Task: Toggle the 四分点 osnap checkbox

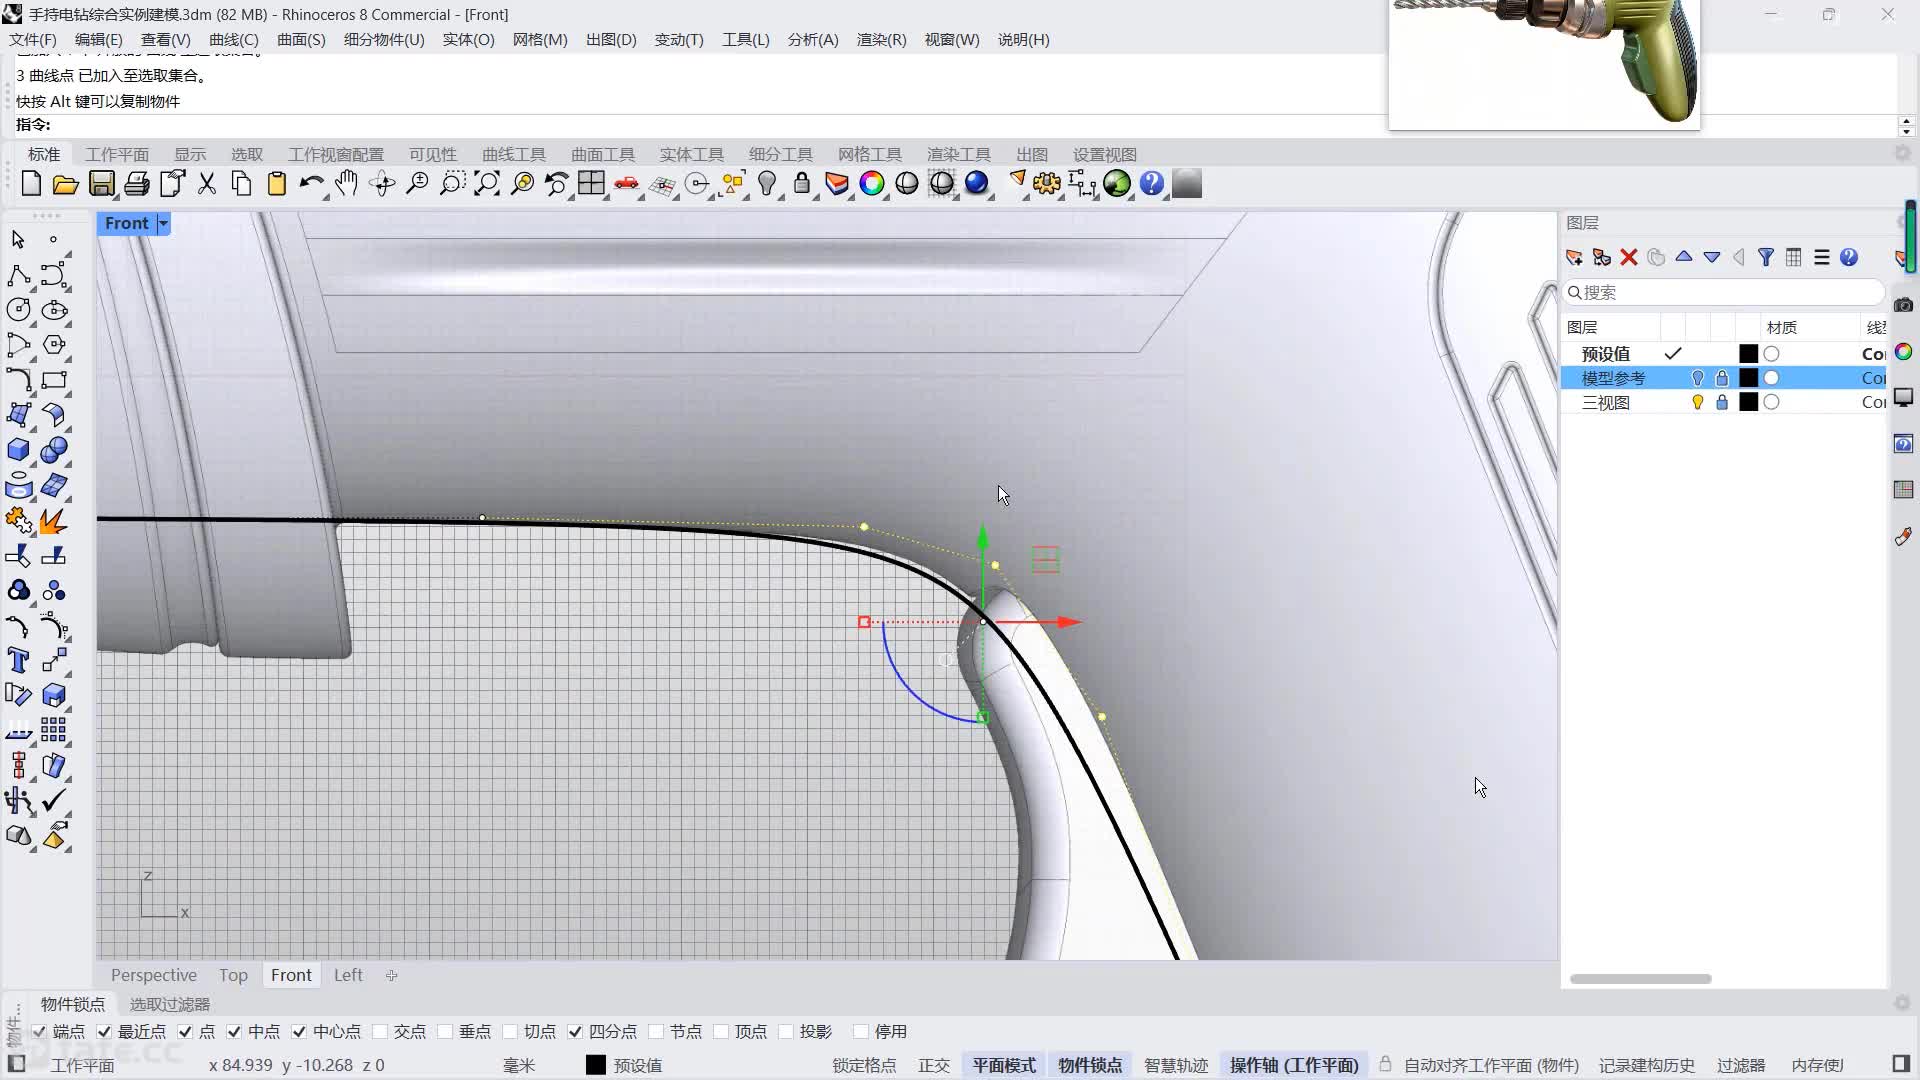Action: click(575, 1031)
